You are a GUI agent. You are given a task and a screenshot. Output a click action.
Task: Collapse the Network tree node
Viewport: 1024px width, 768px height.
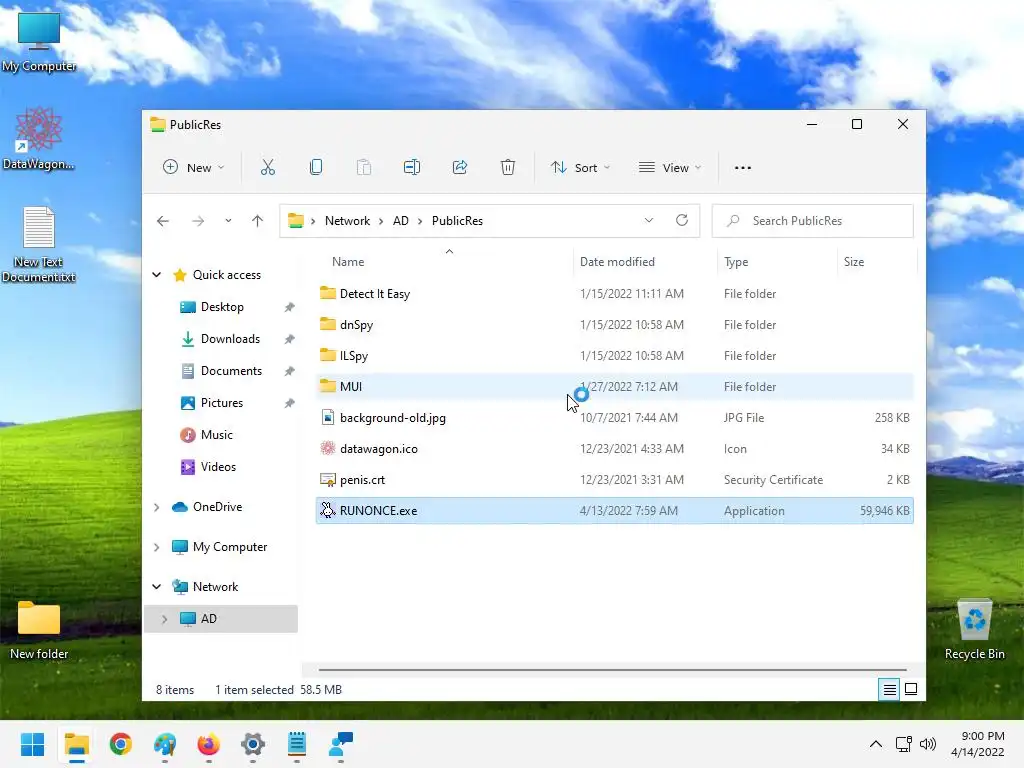[157, 586]
